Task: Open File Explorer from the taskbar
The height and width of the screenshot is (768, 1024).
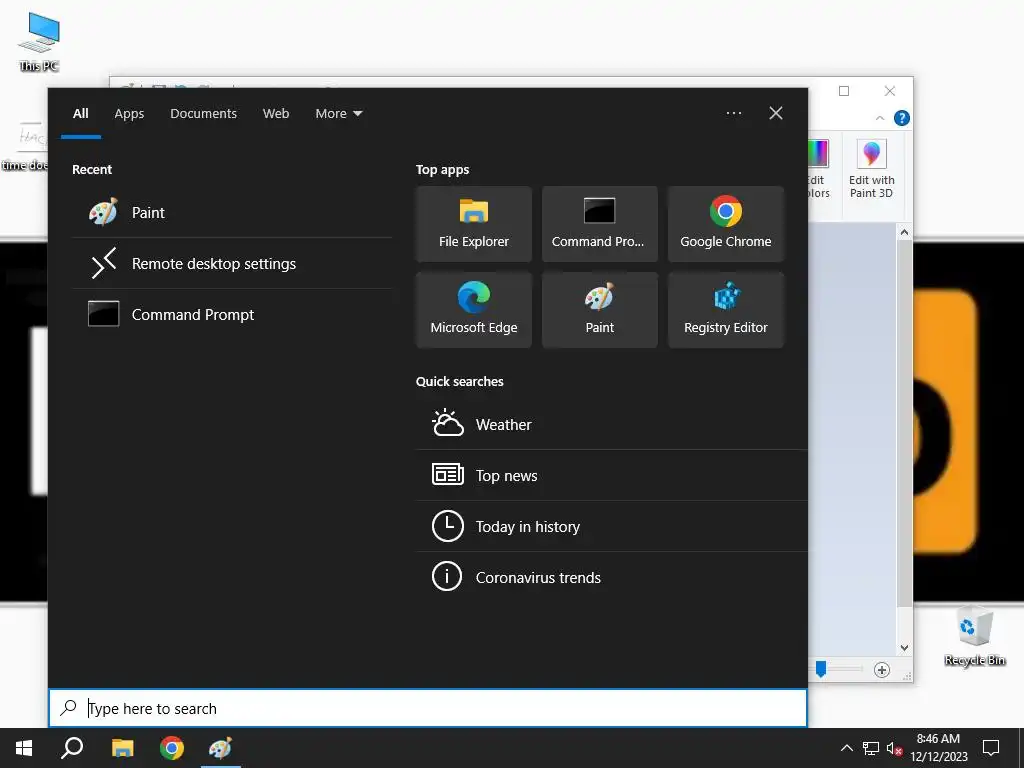Action: (122, 748)
